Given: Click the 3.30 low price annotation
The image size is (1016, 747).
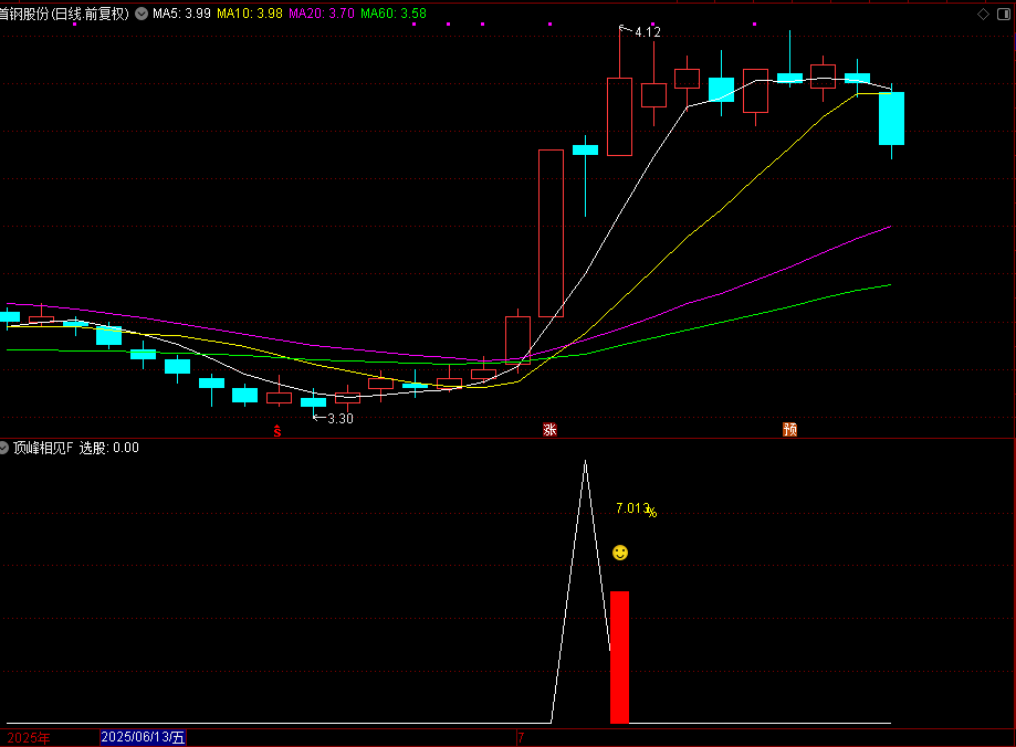Looking at the screenshot, I should click(x=340, y=418).
